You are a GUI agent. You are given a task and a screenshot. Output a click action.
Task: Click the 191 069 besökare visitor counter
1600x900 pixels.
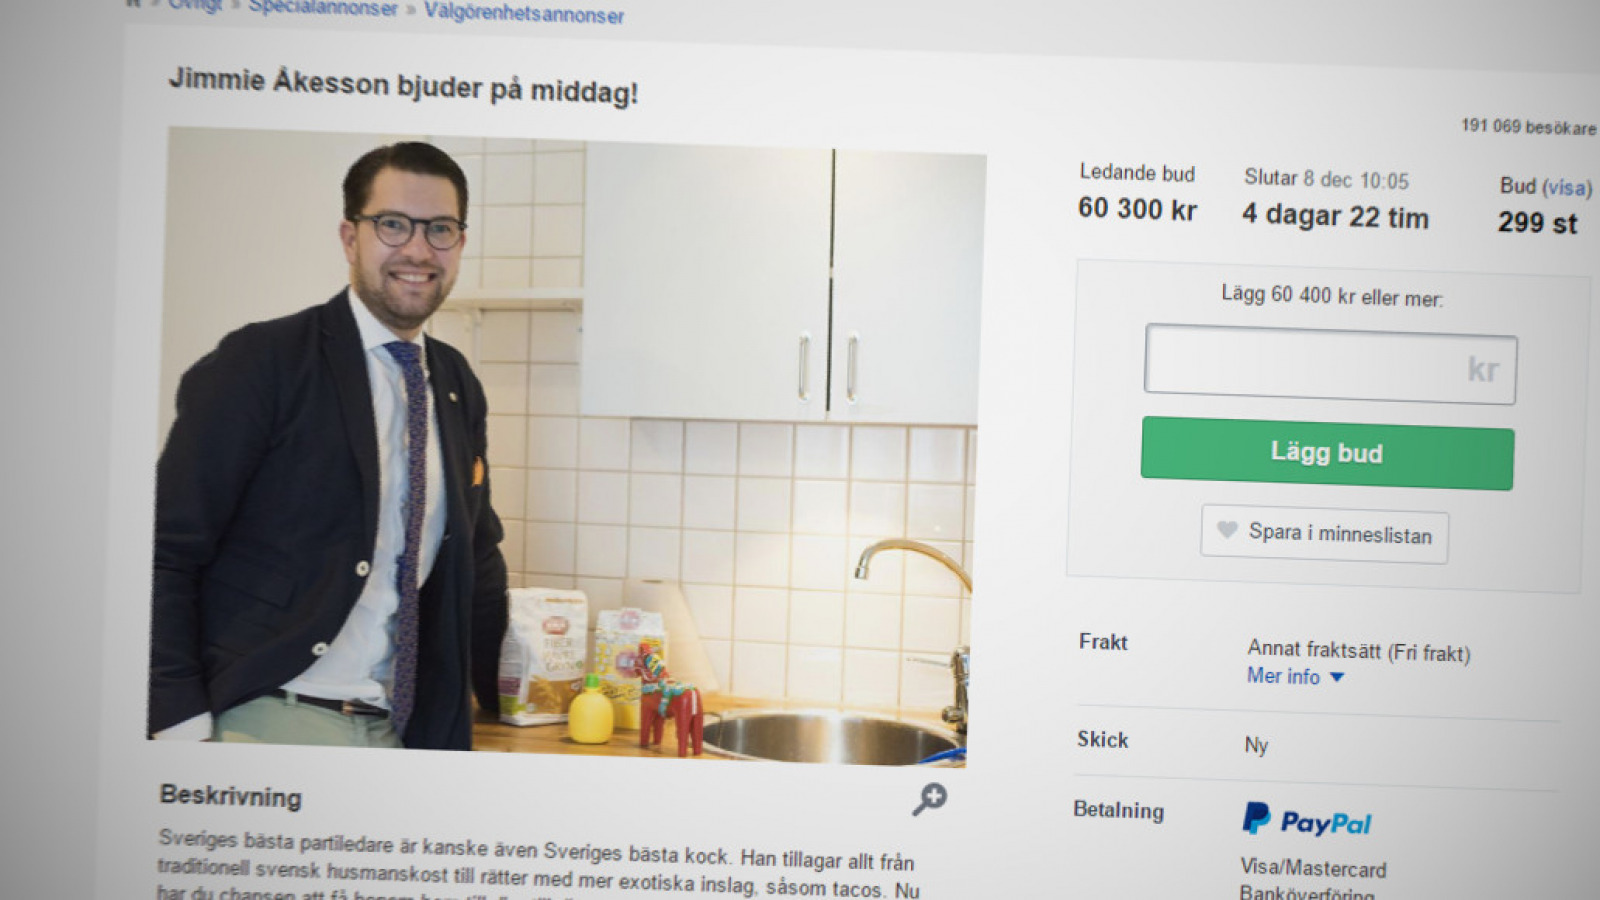[x=1528, y=126]
